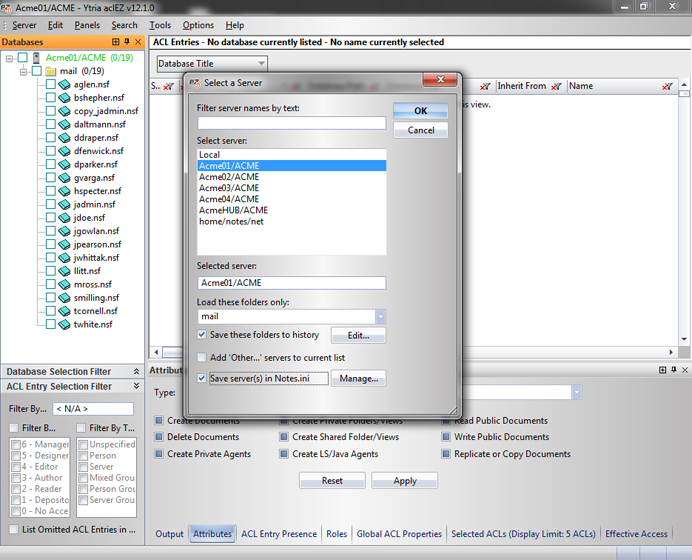Toggle Delete Documents attribute checkbox

159,437
